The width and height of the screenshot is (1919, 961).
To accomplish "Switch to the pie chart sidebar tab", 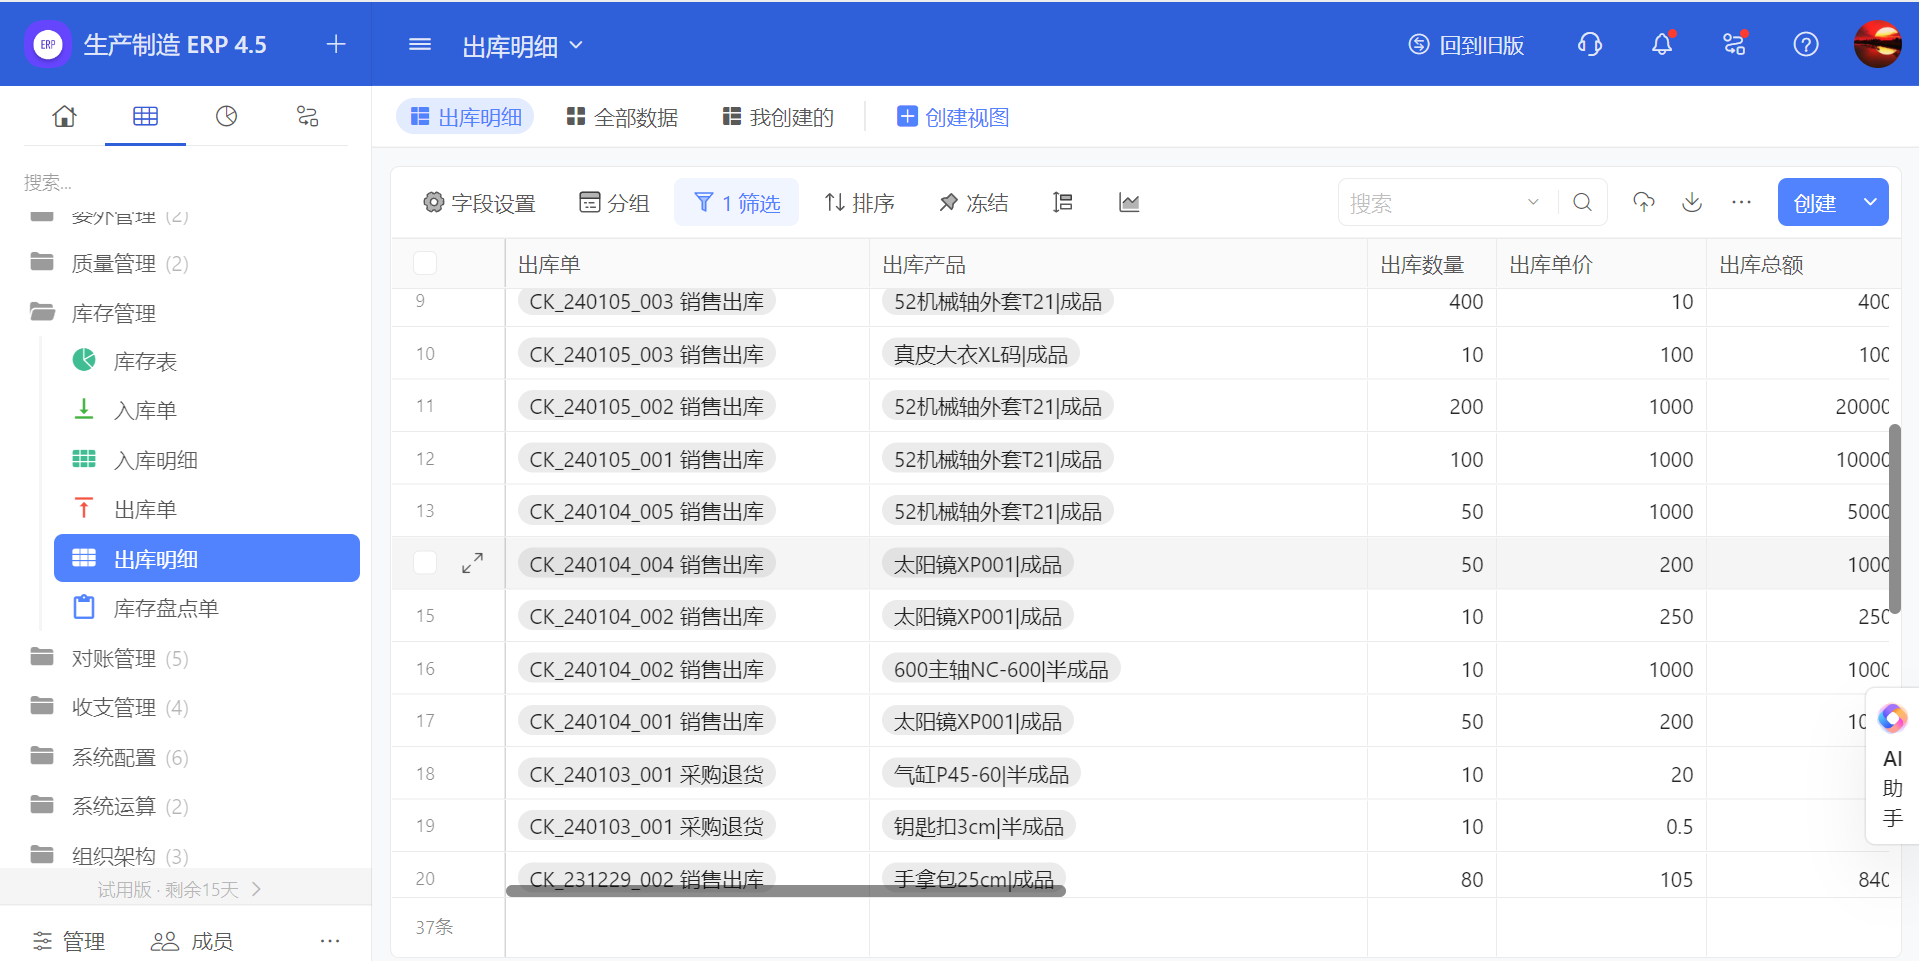I will (x=227, y=117).
